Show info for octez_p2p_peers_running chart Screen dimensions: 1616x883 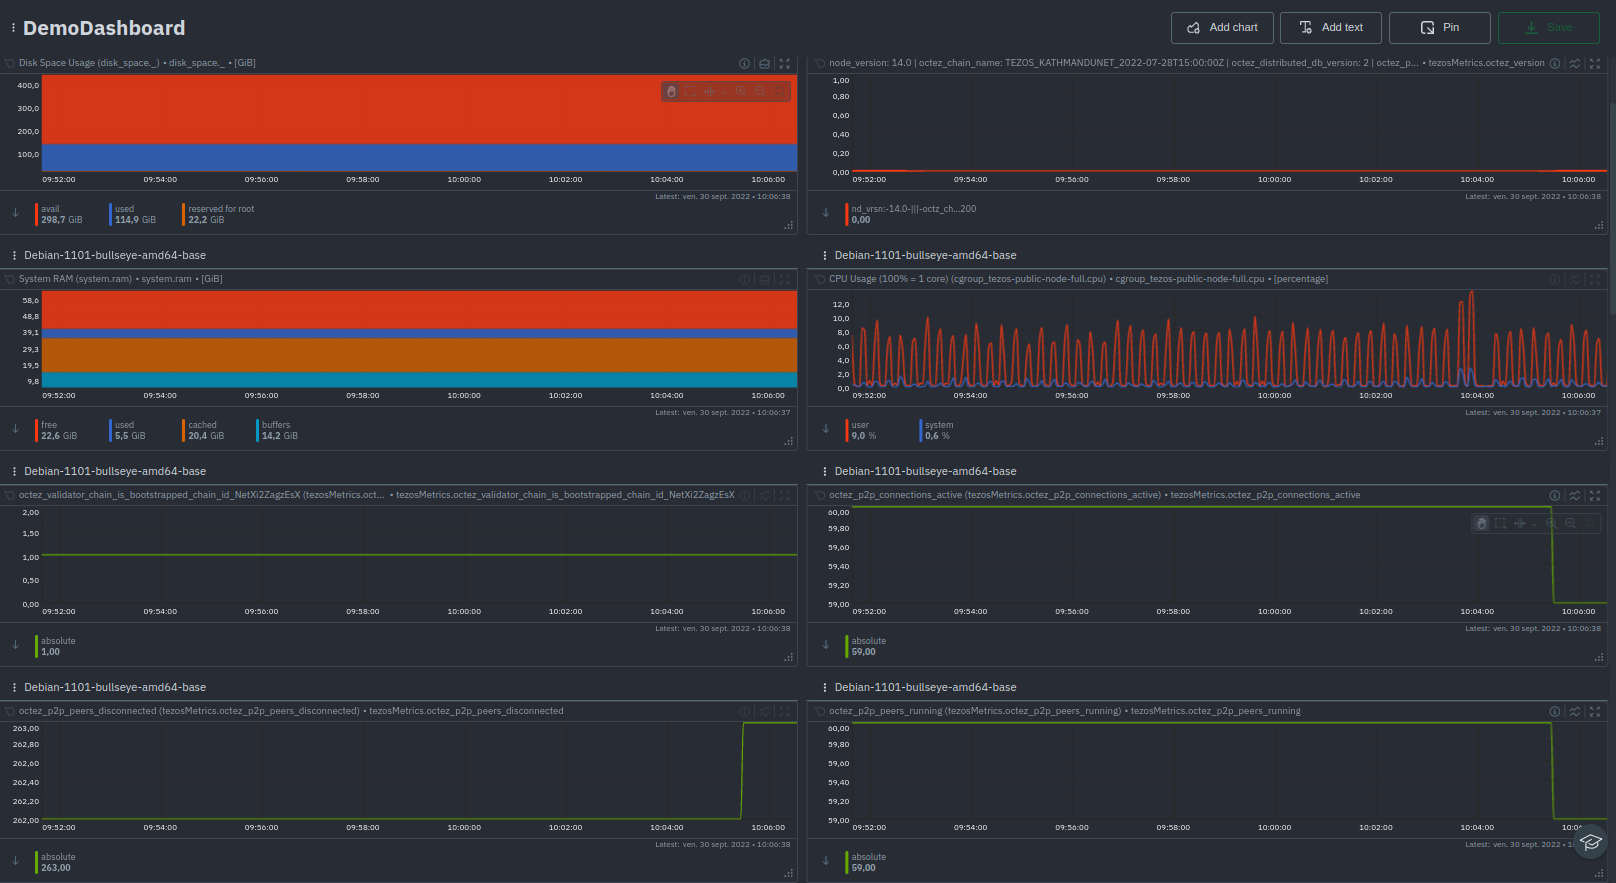coord(1555,711)
